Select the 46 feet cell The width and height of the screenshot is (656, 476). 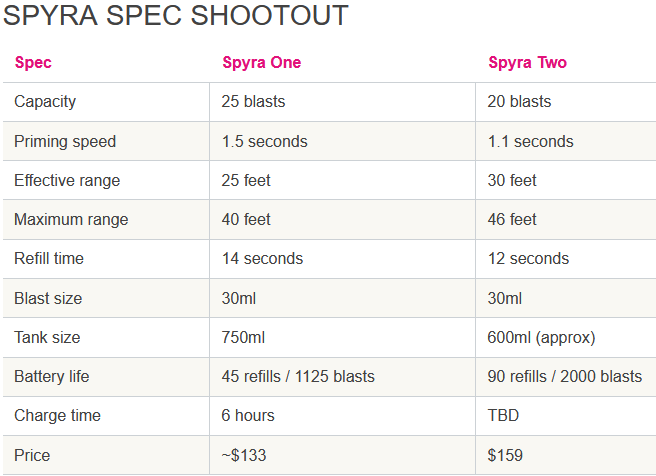pyautogui.click(x=512, y=219)
